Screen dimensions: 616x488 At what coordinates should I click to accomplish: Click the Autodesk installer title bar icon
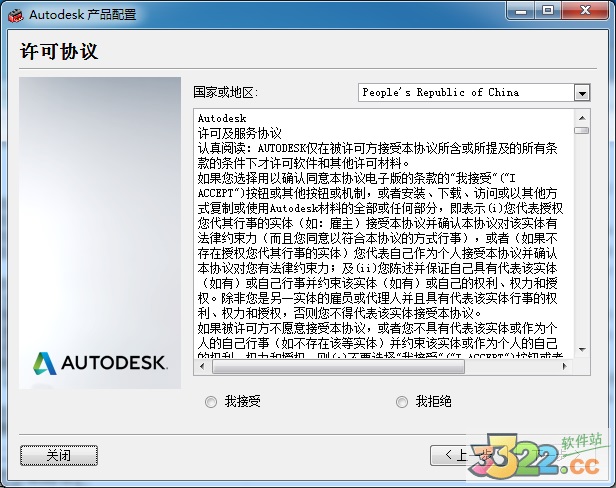(16, 15)
